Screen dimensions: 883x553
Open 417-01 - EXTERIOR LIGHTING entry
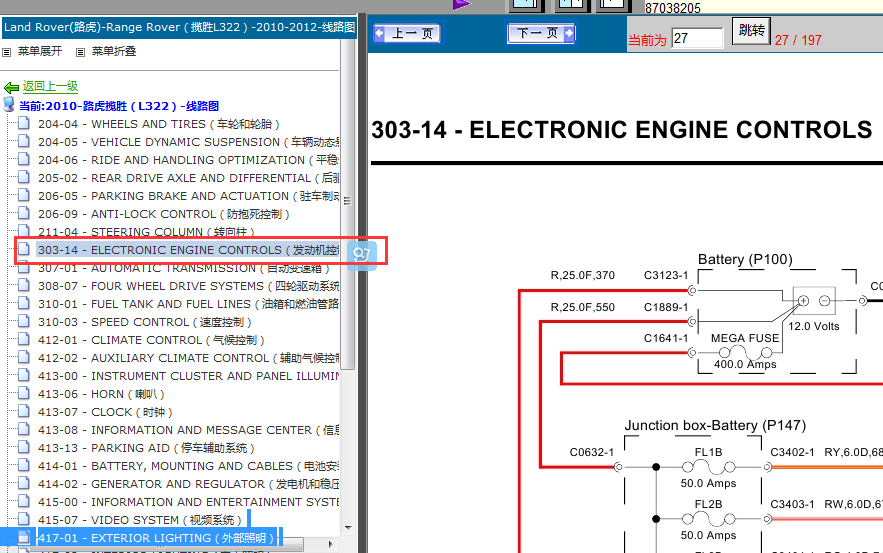click(x=156, y=538)
